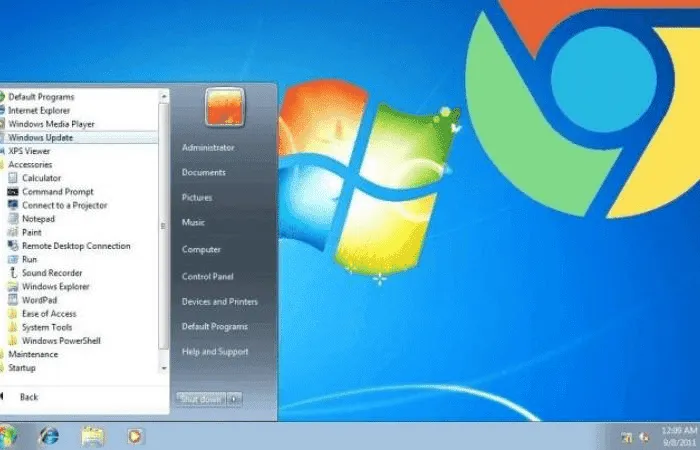Open Calculator from Accessories list

pos(41,178)
